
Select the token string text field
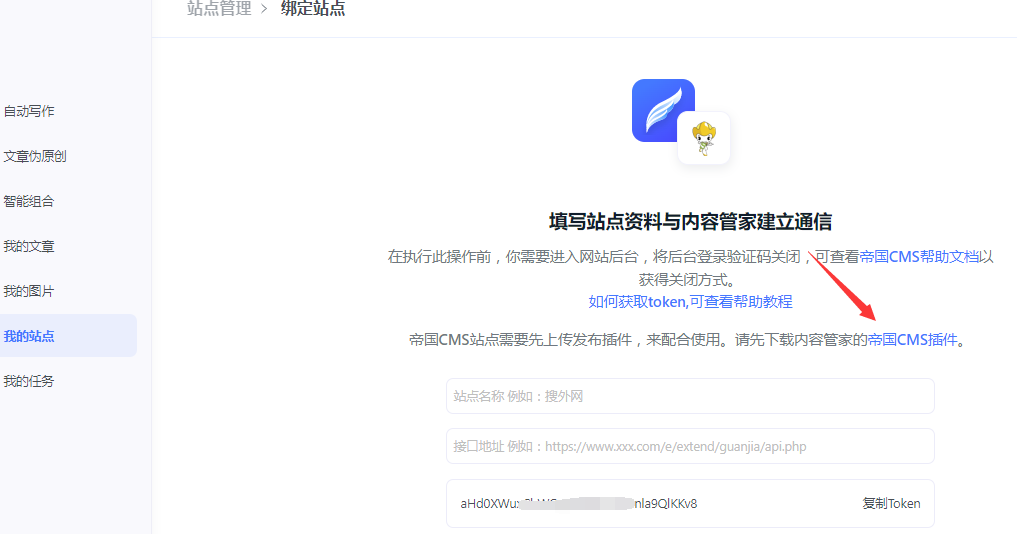click(640, 503)
